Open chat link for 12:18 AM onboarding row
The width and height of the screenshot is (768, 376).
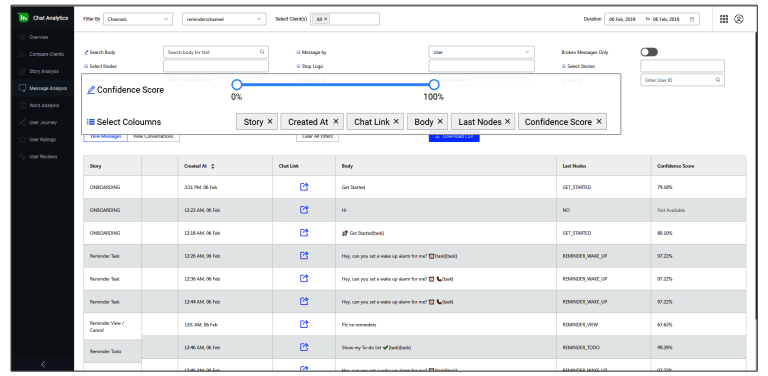click(304, 233)
